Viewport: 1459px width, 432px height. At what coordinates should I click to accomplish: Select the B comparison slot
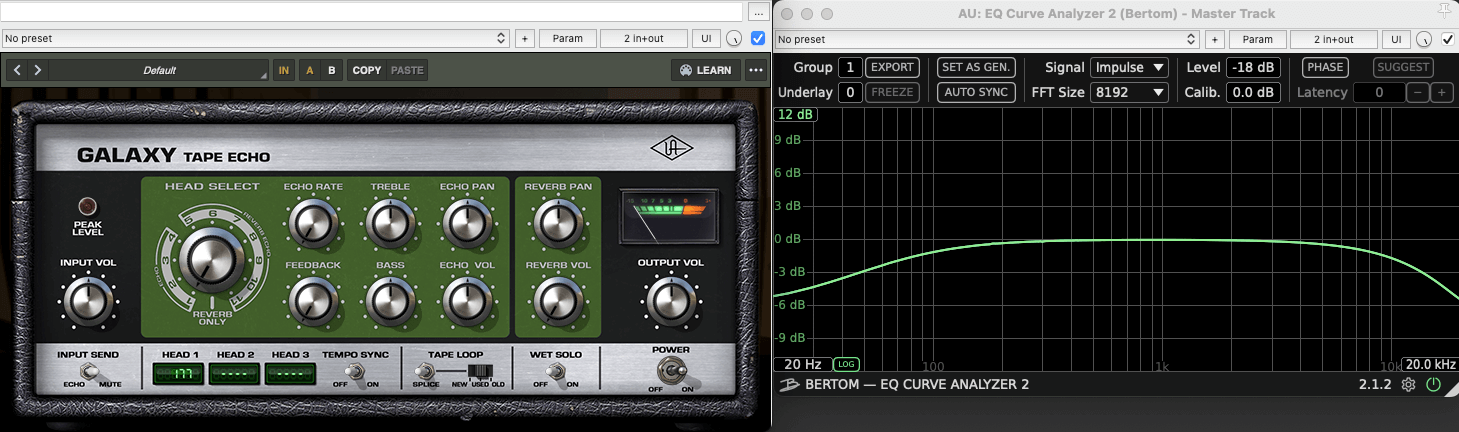[x=331, y=70]
